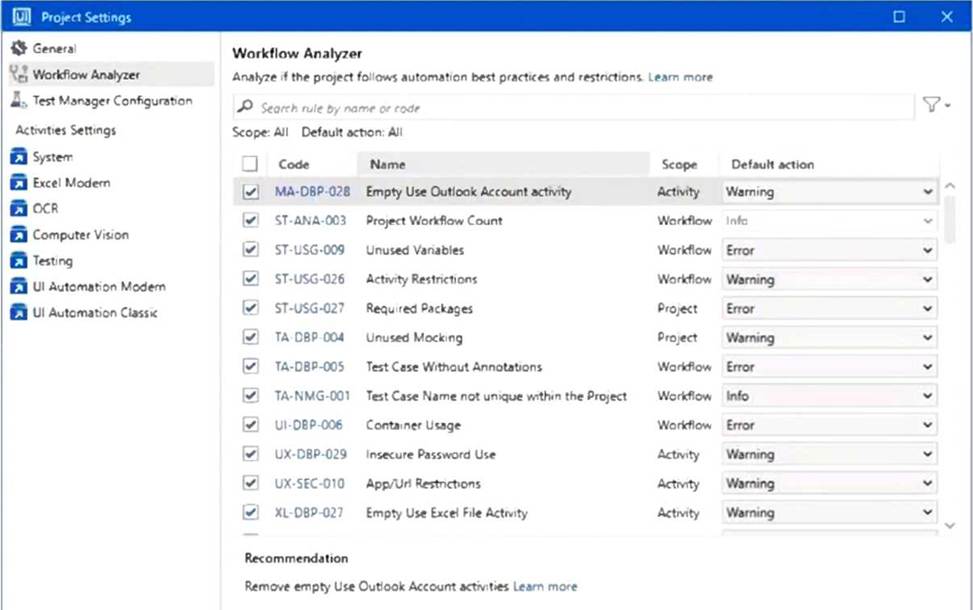The image size is (973, 610).
Task: Open UI Automation Classic settings
Action: (x=95, y=313)
